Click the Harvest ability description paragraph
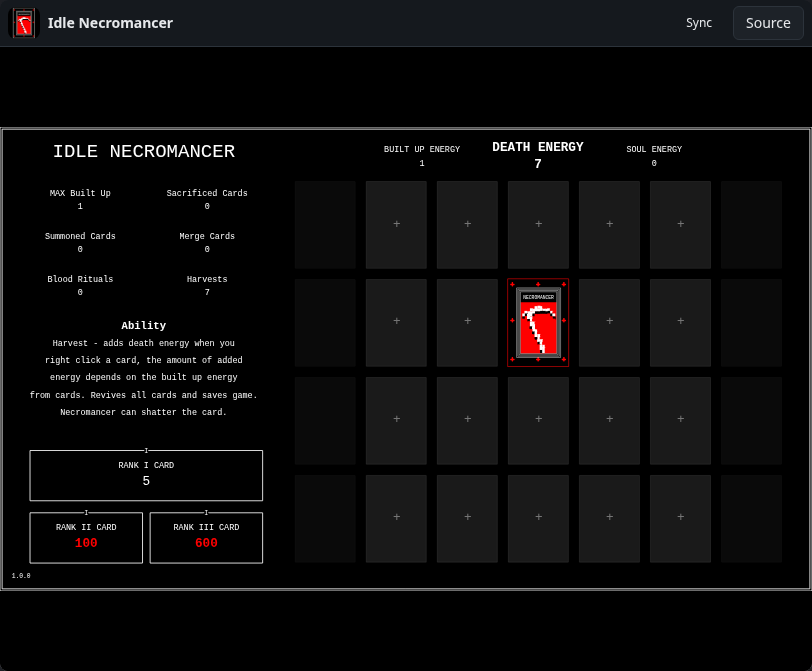 143,377
